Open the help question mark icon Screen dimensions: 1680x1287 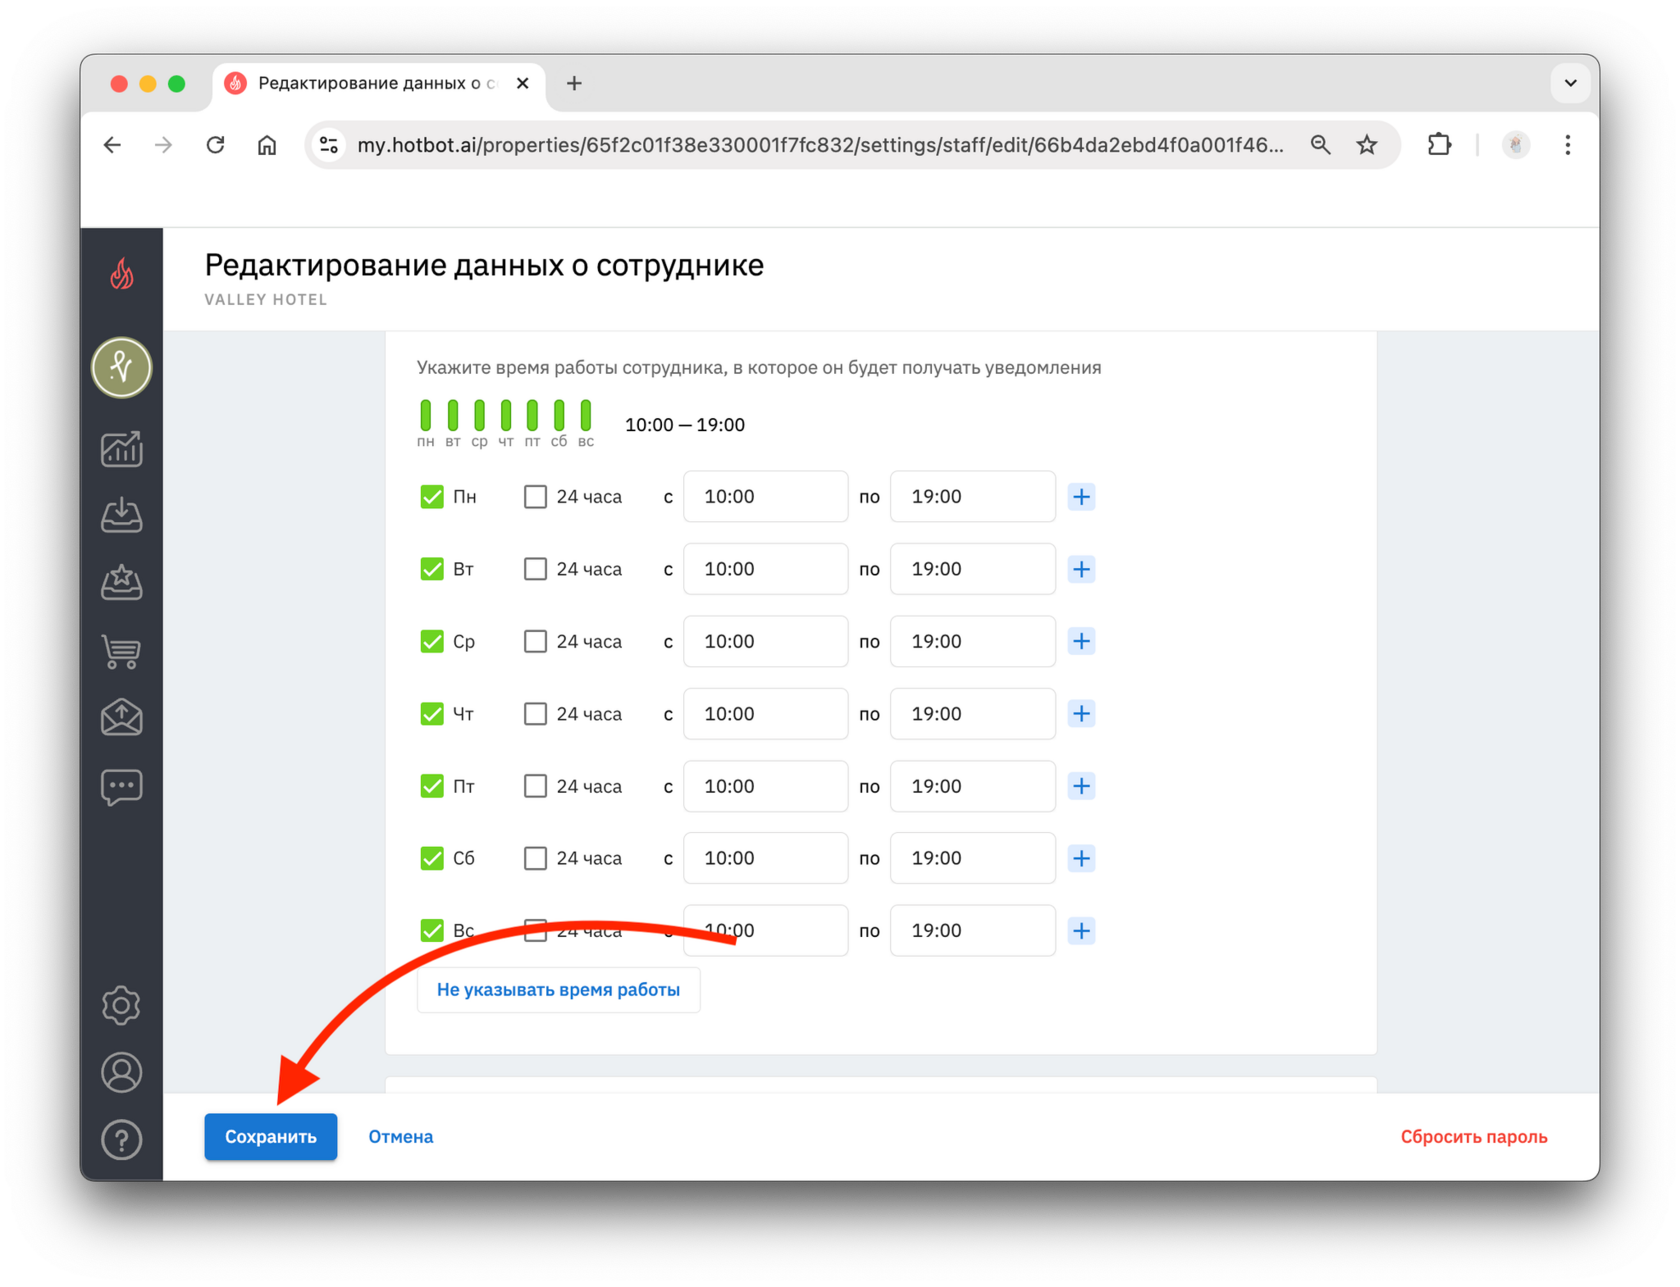tap(122, 1140)
